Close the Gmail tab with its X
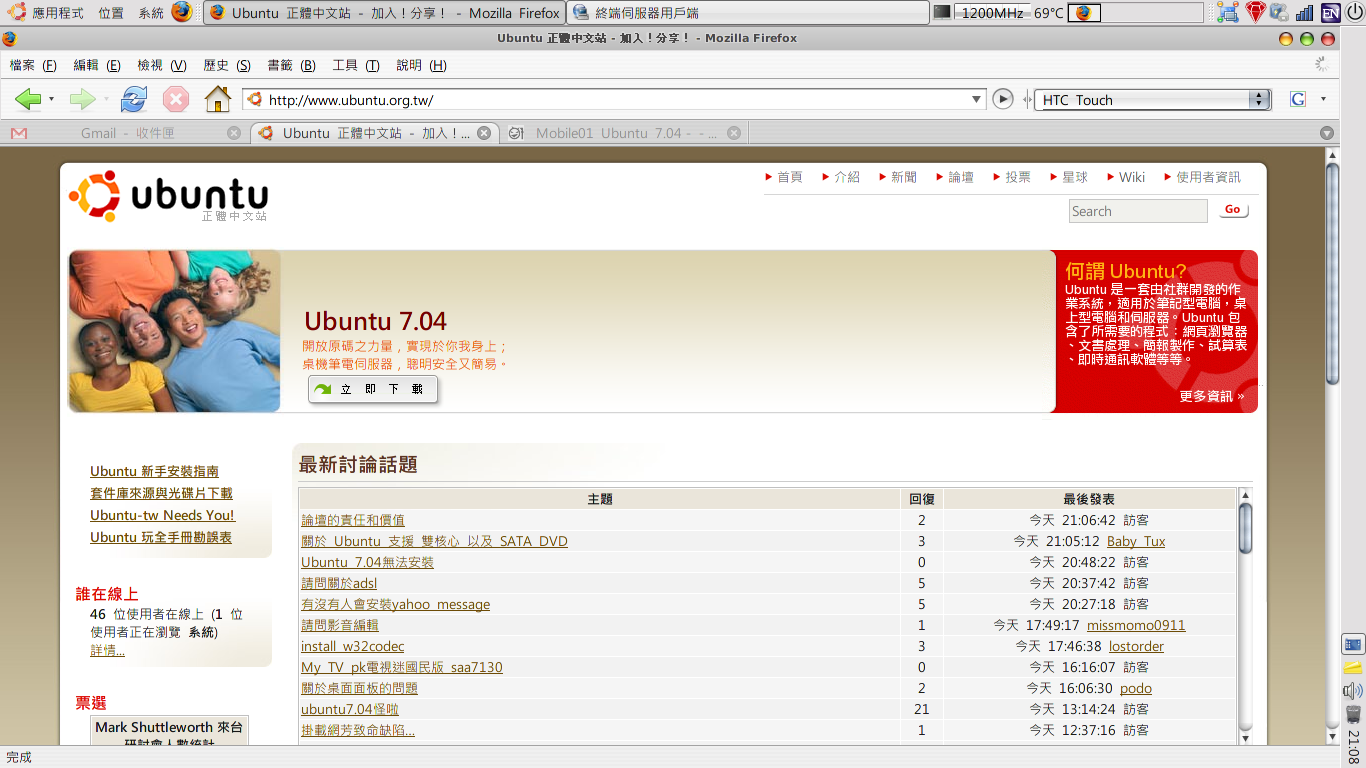 click(x=234, y=133)
